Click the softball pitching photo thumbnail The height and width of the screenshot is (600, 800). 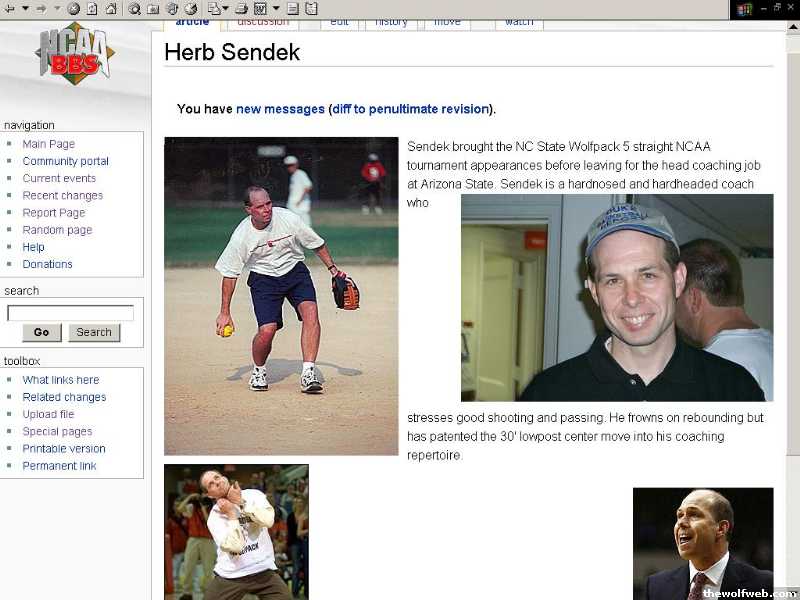281,296
